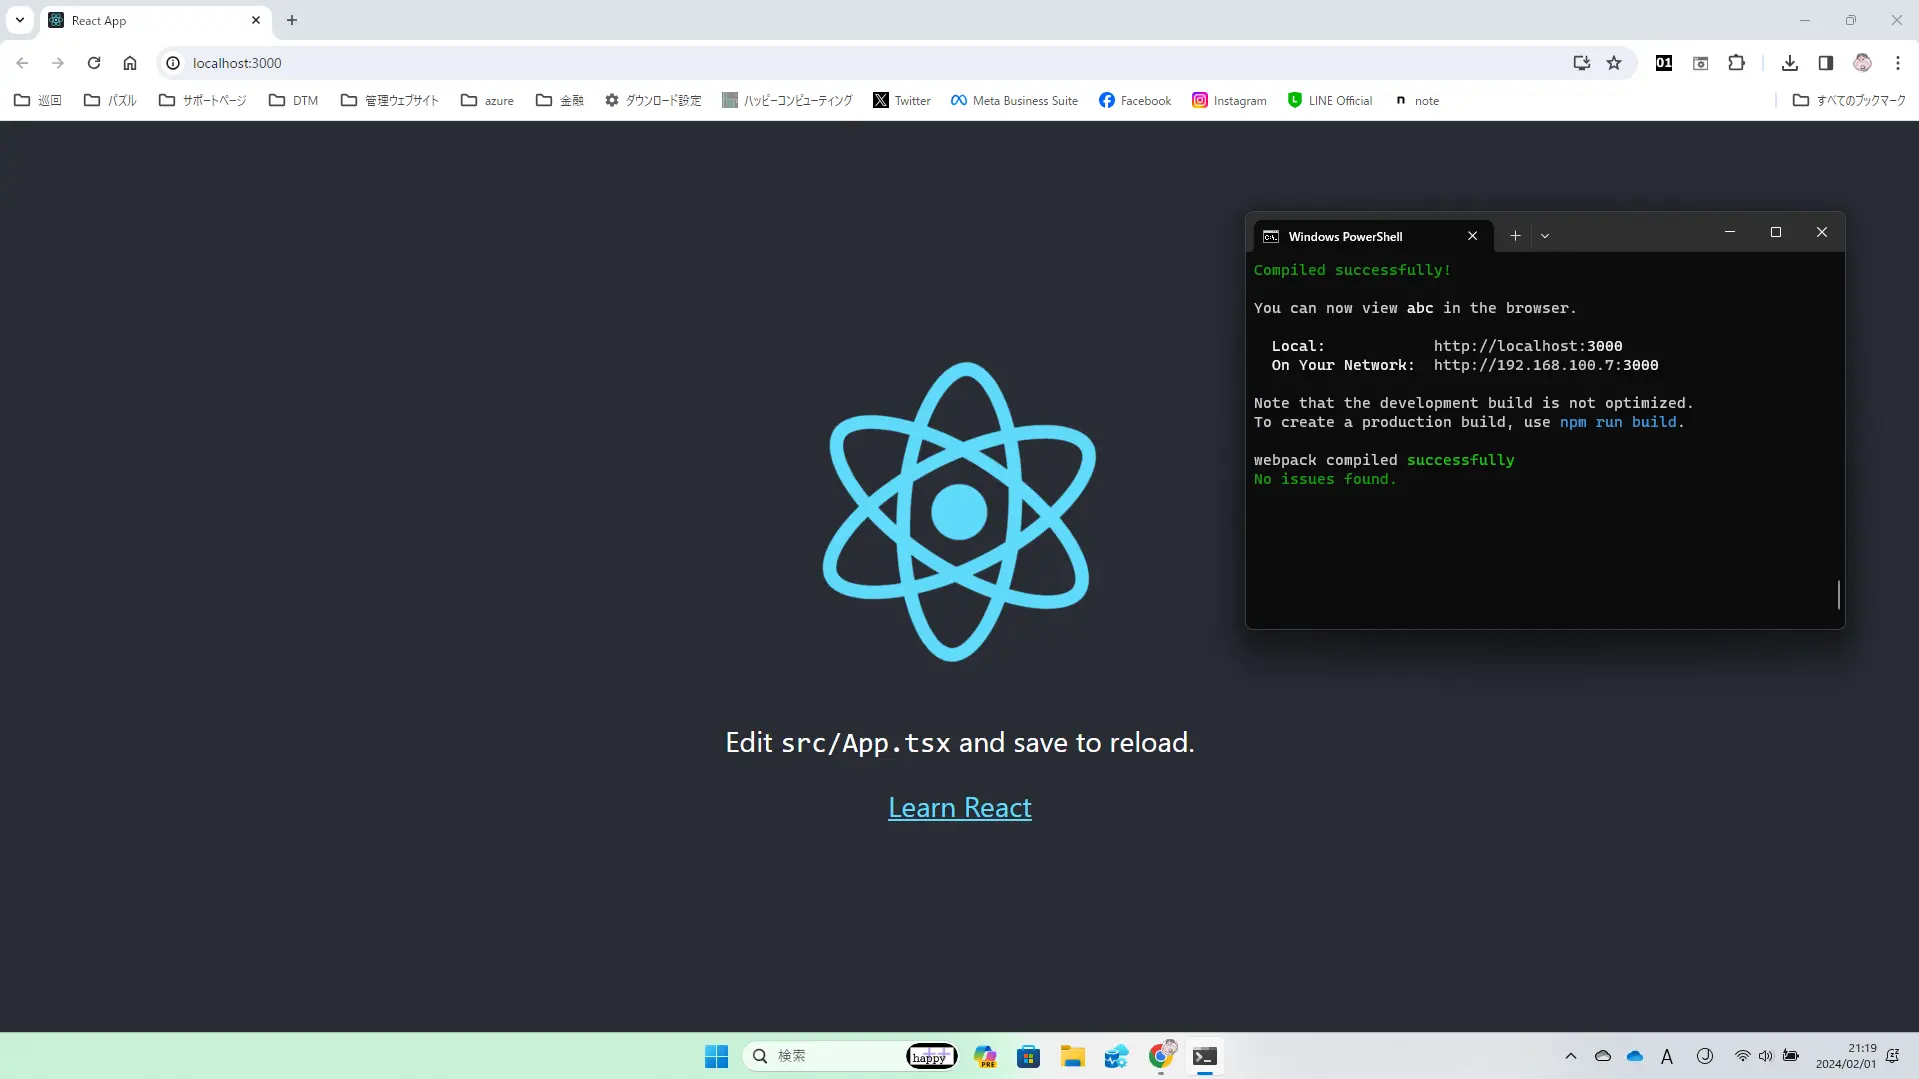The height and width of the screenshot is (1079, 1919).
Task: Install app icon in address bar
Action: pos(1581,63)
